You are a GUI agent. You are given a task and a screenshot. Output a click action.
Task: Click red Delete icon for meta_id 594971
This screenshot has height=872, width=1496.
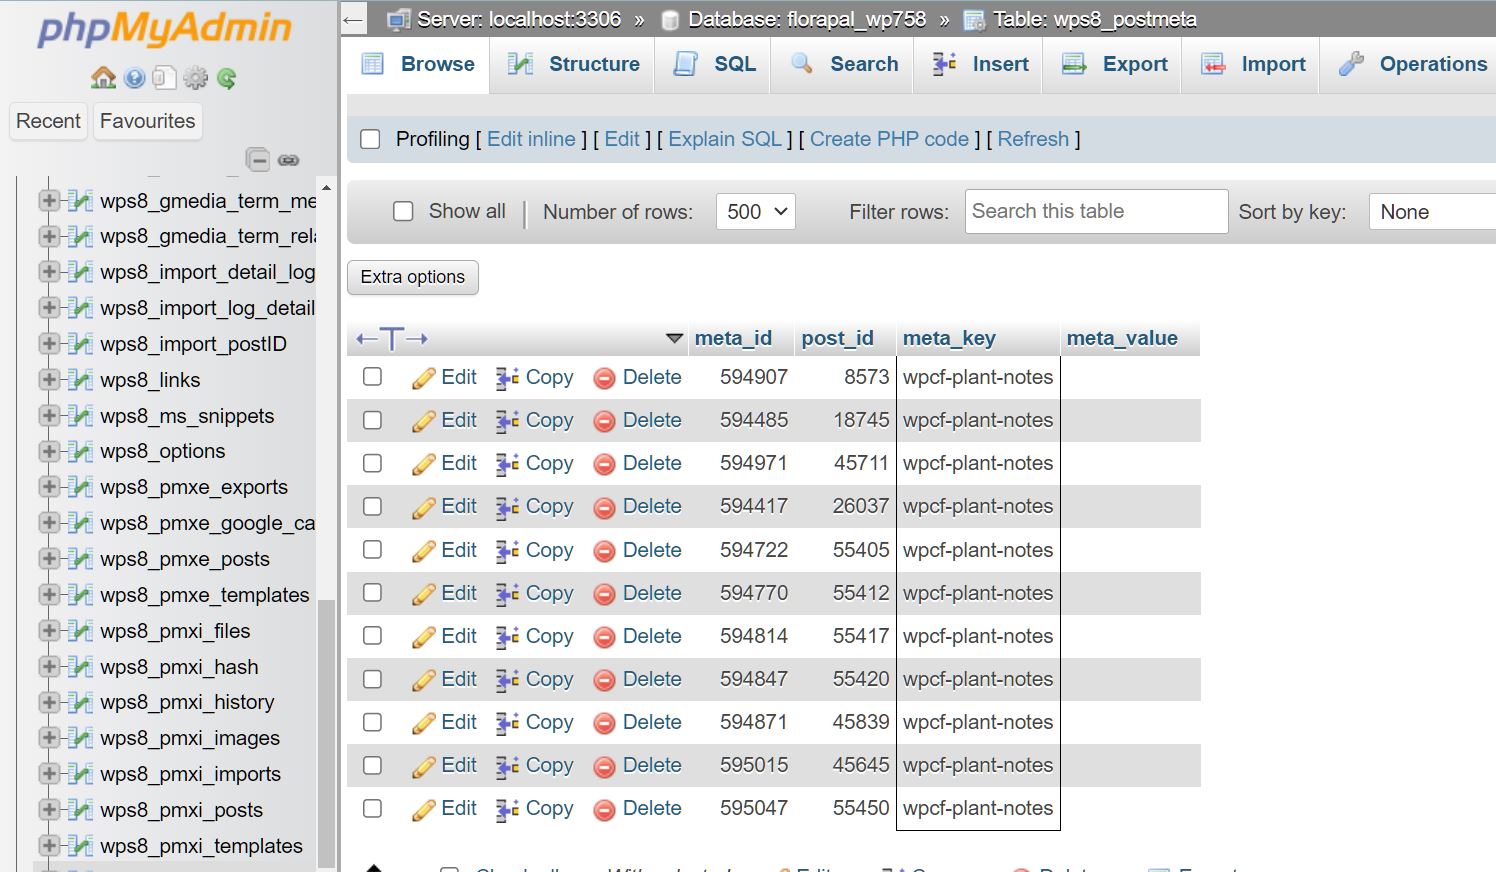pos(604,464)
